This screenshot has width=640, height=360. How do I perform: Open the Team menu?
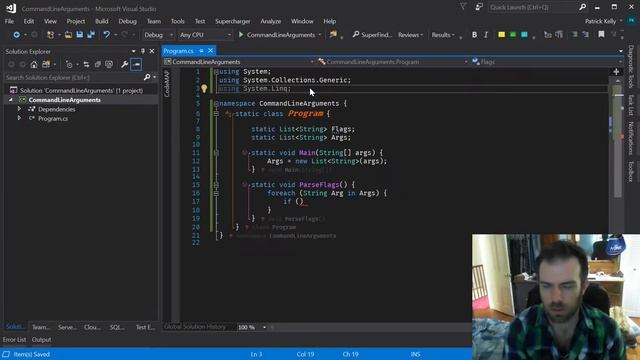pos(154,21)
